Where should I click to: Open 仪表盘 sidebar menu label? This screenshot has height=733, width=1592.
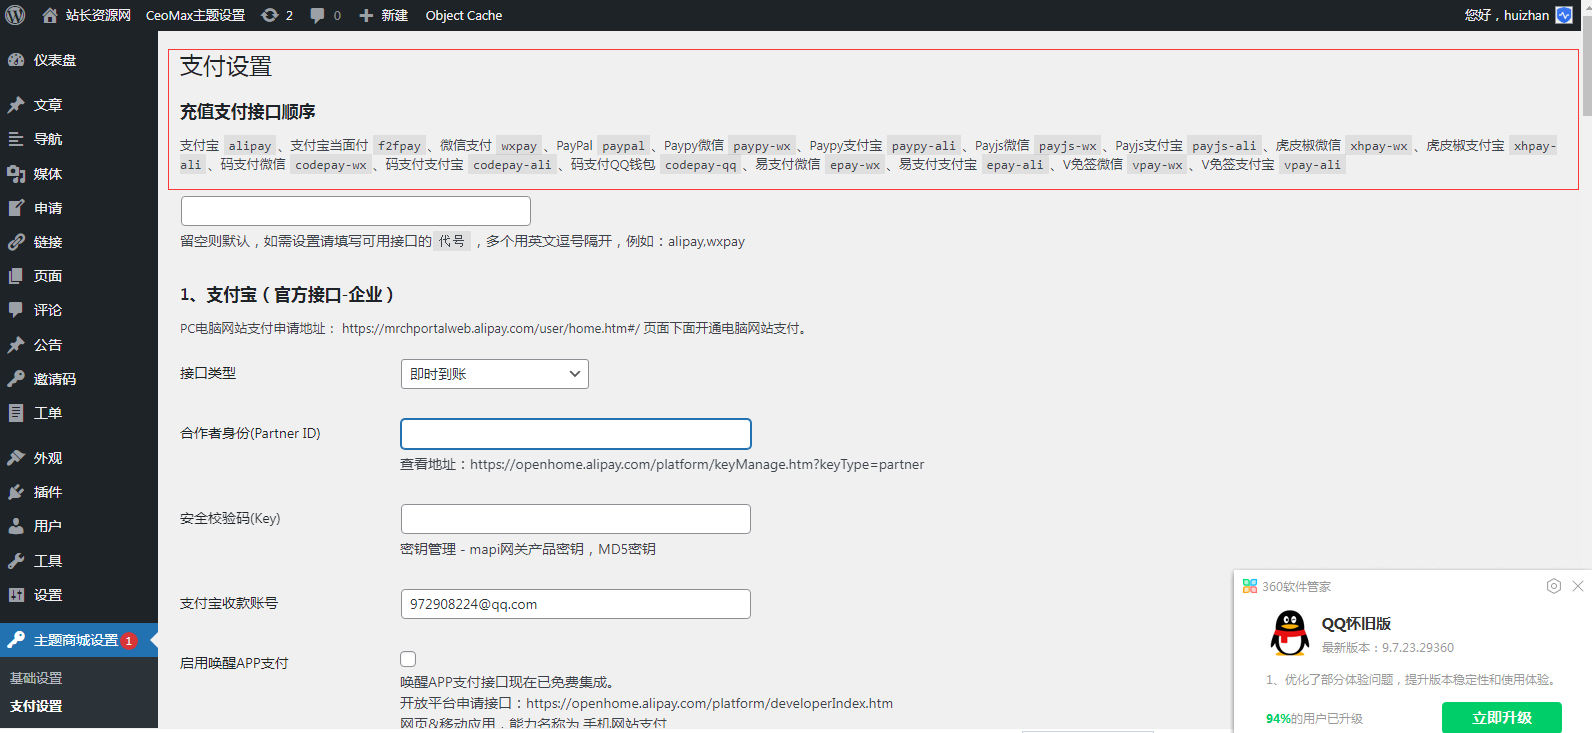pyautogui.click(x=55, y=60)
